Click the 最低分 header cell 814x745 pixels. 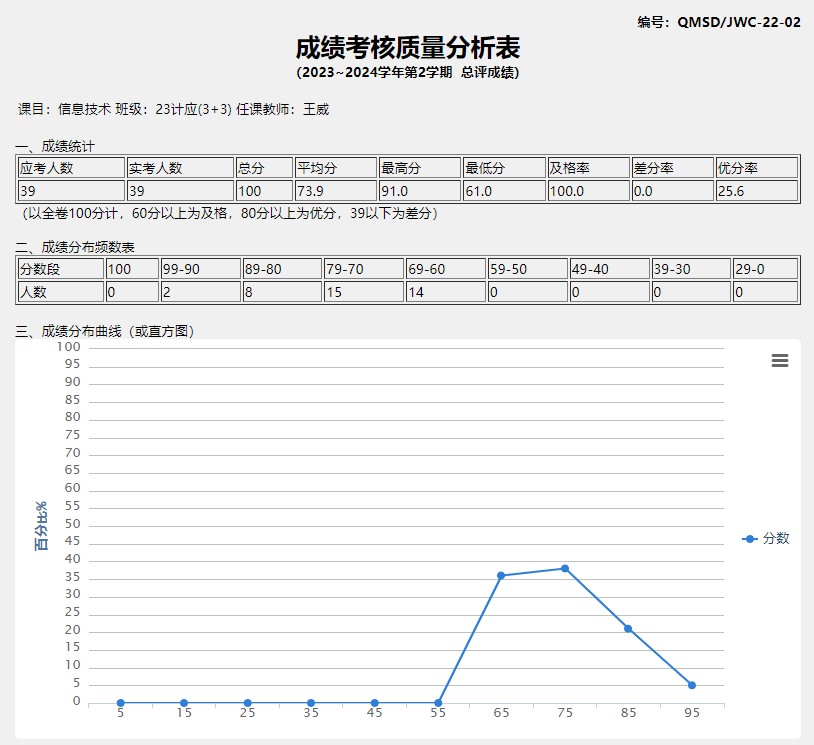click(504, 168)
